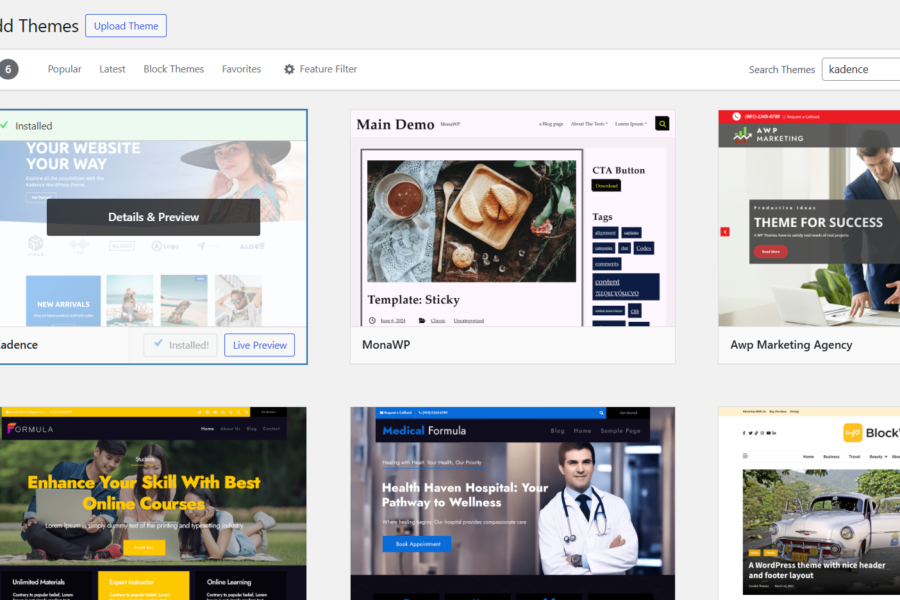Open Details & Preview for Kadence
This screenshot has height=600, width=900.
point(153,217)
